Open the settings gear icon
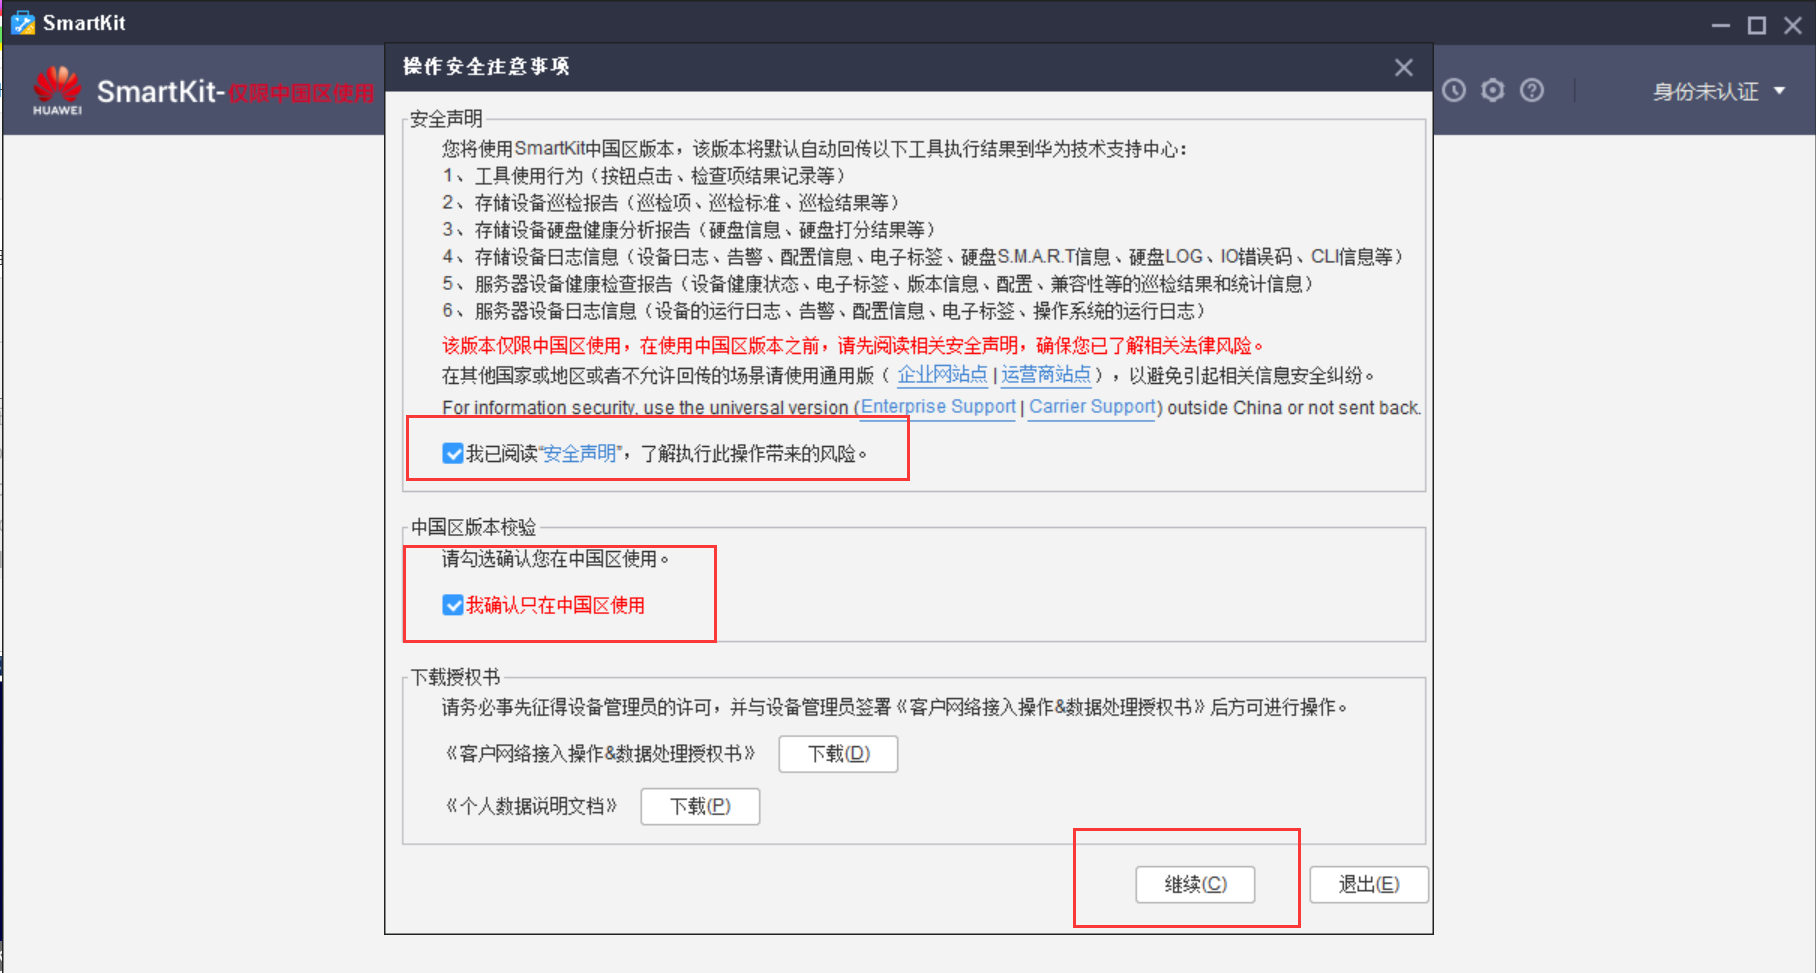Viewport: 1816px width, 973px height. (x=1492, y=90)
